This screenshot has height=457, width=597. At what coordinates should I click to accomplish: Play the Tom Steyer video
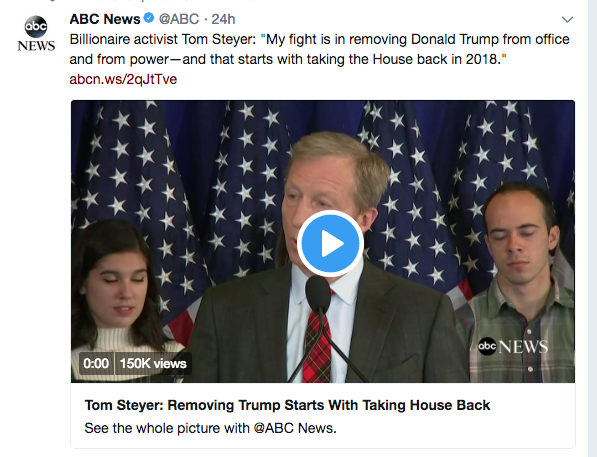coord(330,243)
